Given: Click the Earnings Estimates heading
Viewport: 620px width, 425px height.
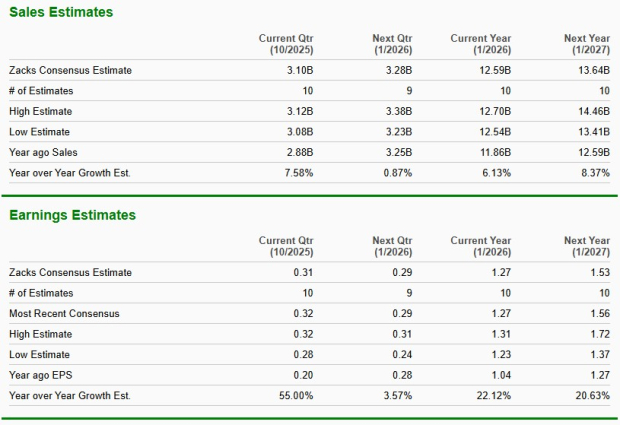Looking at the screenshot, I should coord(72,215).
